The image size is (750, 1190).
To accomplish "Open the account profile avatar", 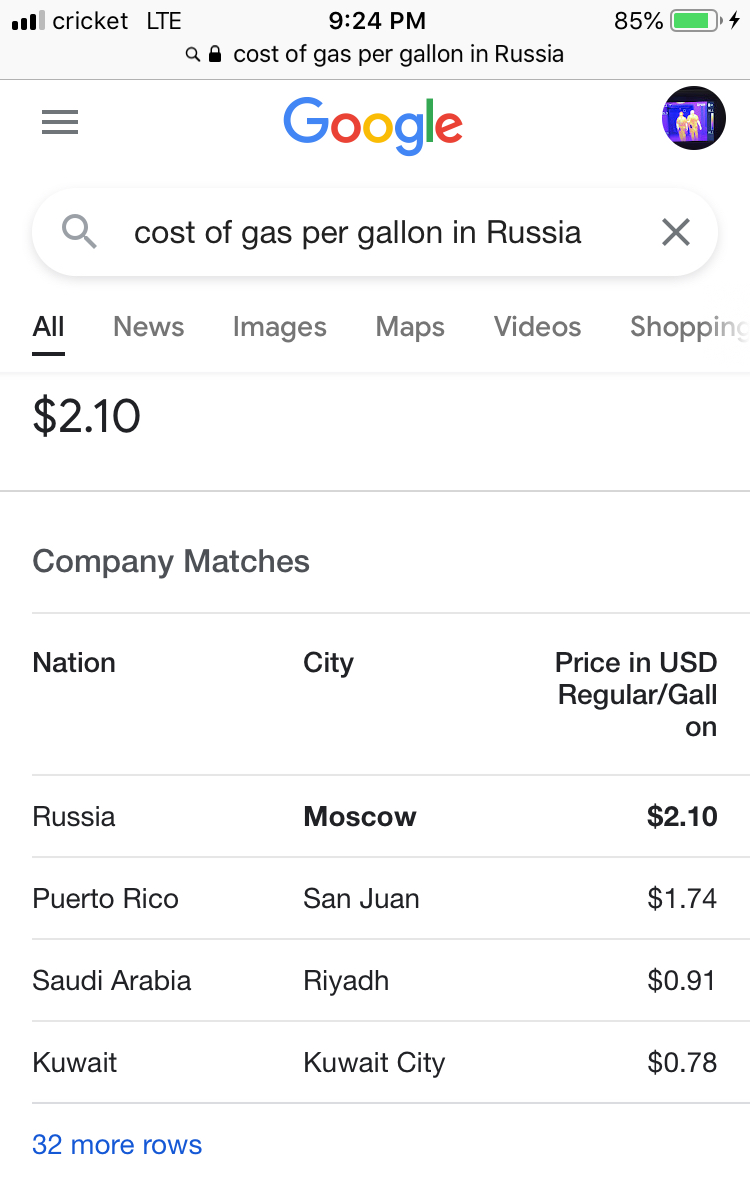I will pos(694,118).
